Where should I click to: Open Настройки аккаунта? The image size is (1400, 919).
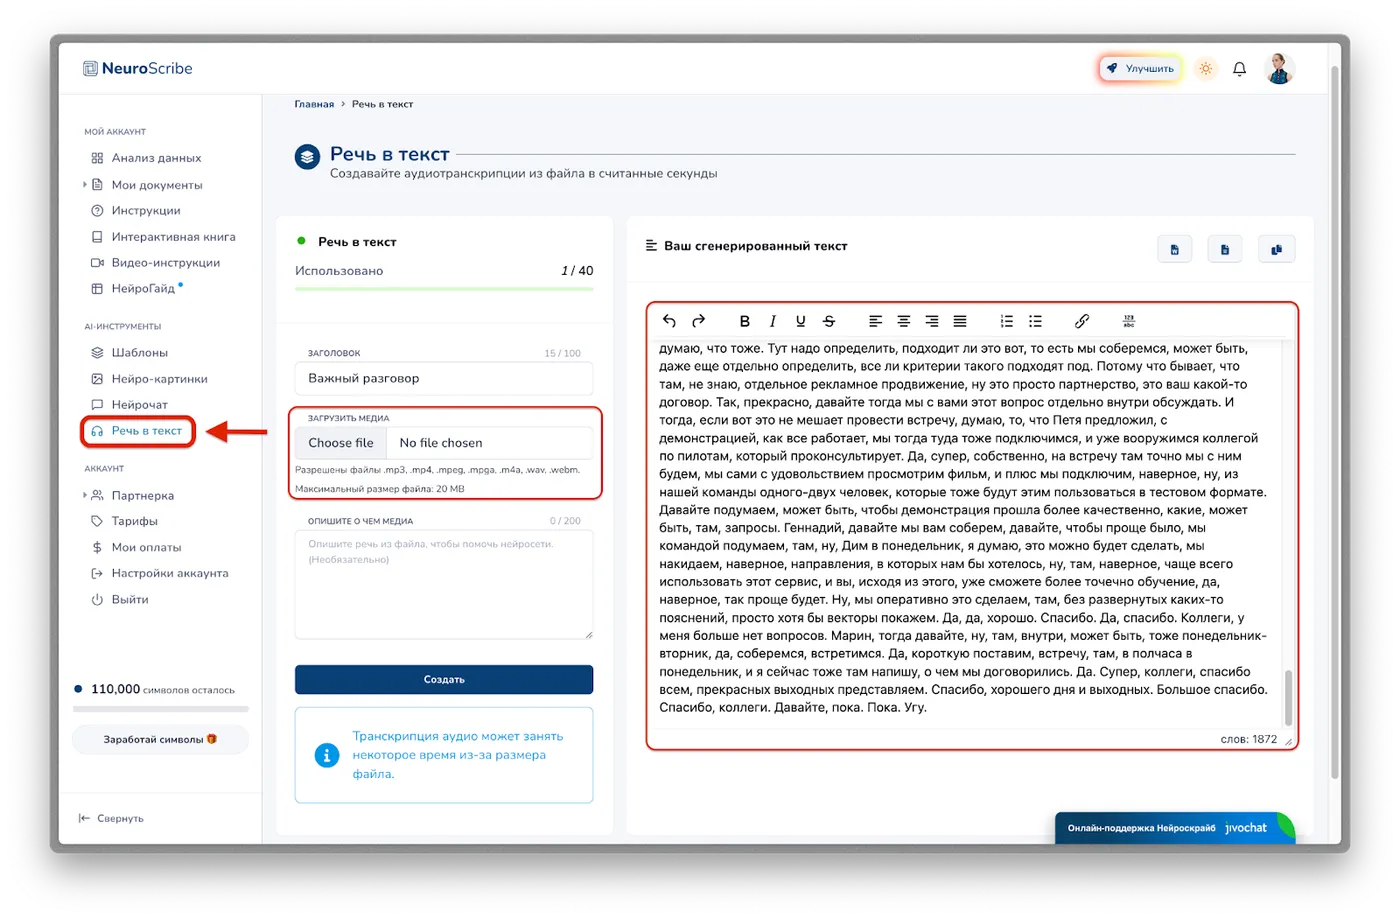coord(160,573)
